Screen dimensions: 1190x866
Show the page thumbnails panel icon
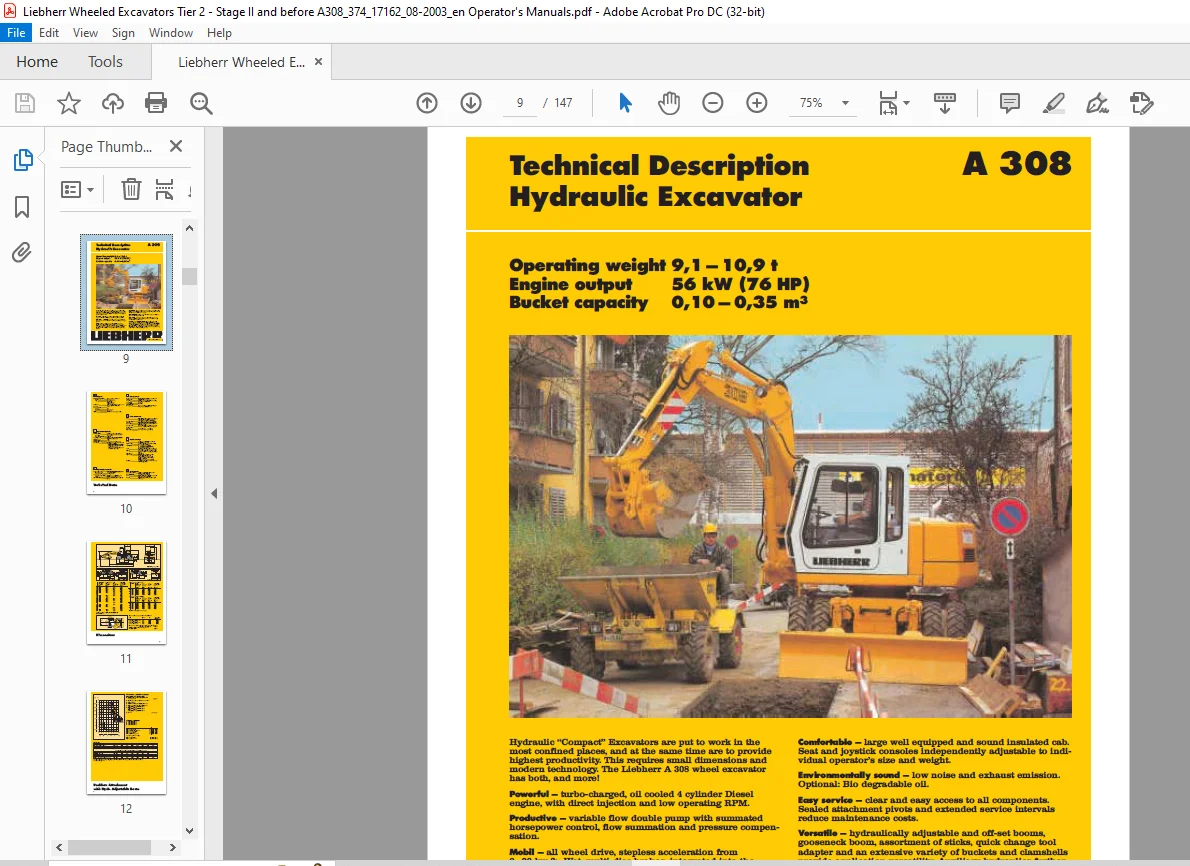coord(23,159)
